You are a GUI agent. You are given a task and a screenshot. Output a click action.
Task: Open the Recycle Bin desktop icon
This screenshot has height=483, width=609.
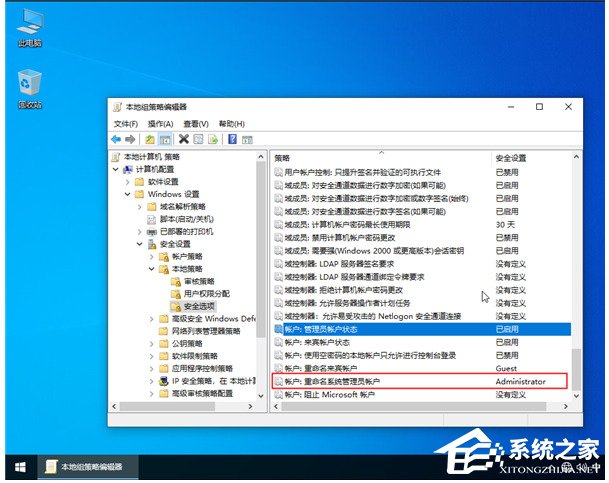tap(29, 85)
